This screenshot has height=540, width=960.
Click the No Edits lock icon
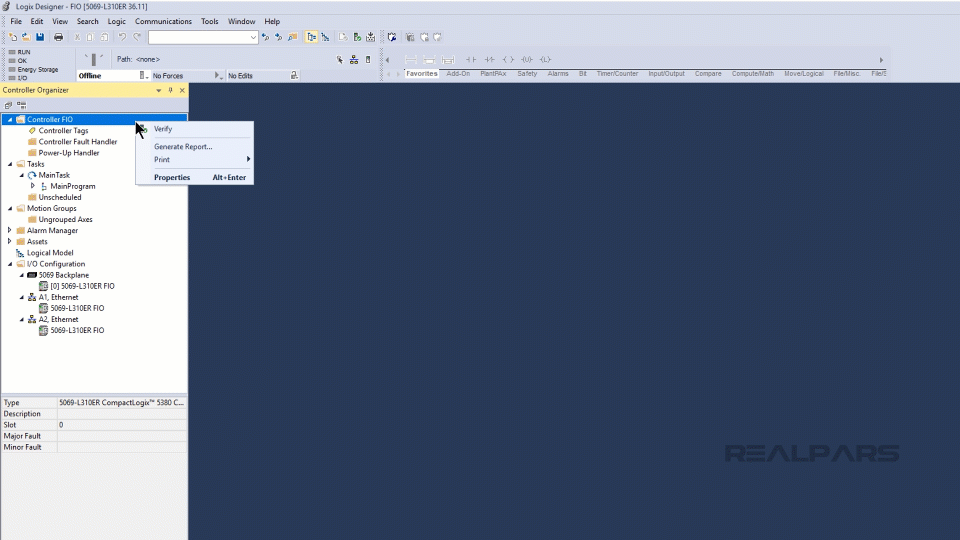pos(294,75)
